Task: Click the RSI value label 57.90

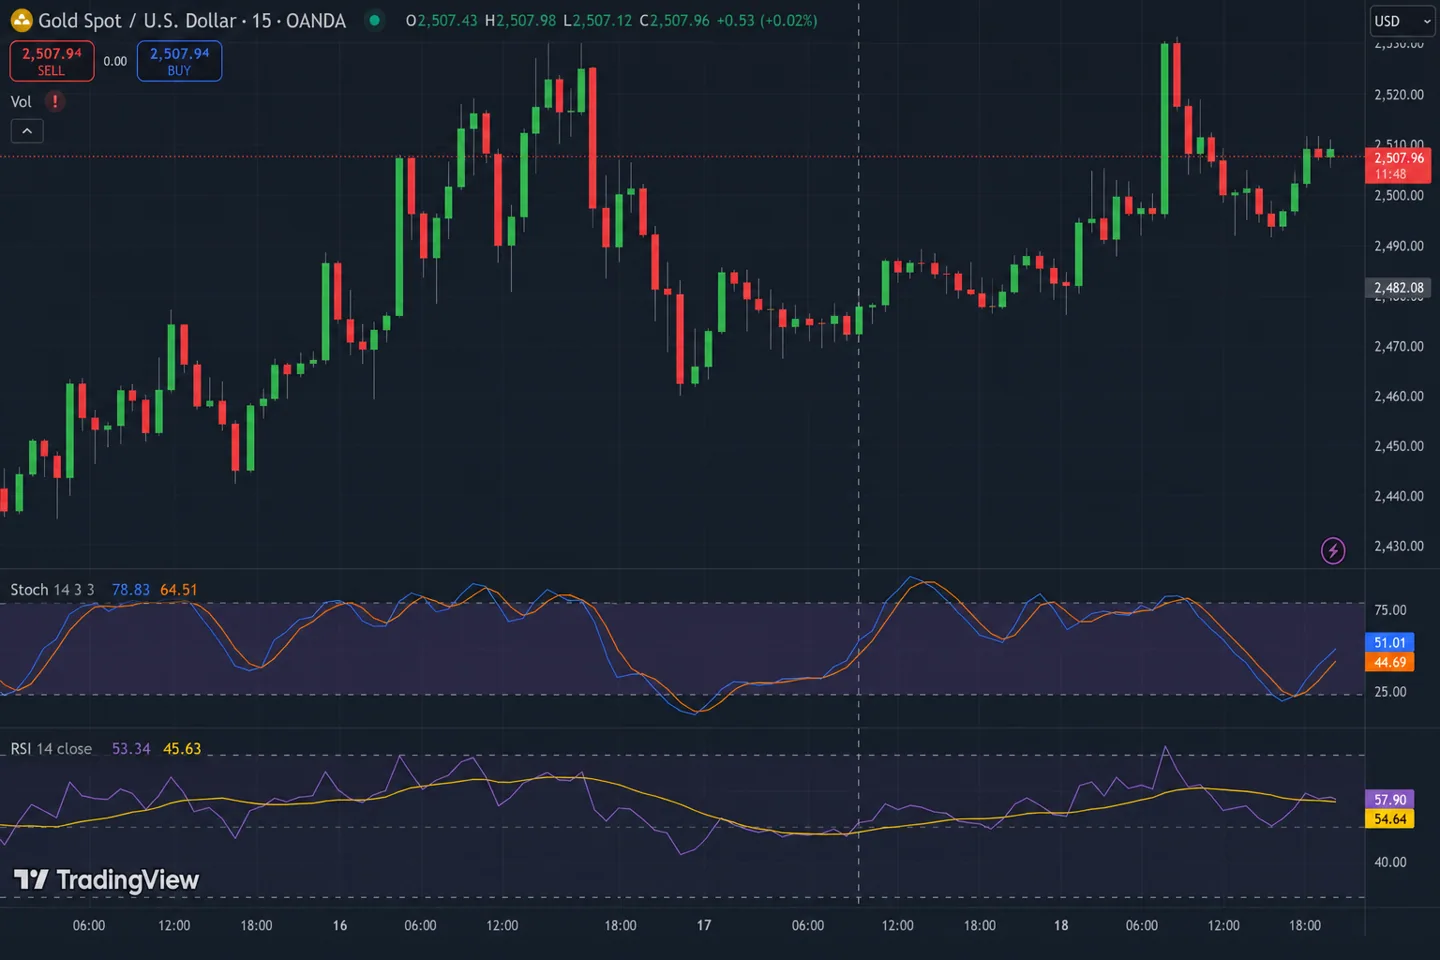Action: [x=1390, y=800]
